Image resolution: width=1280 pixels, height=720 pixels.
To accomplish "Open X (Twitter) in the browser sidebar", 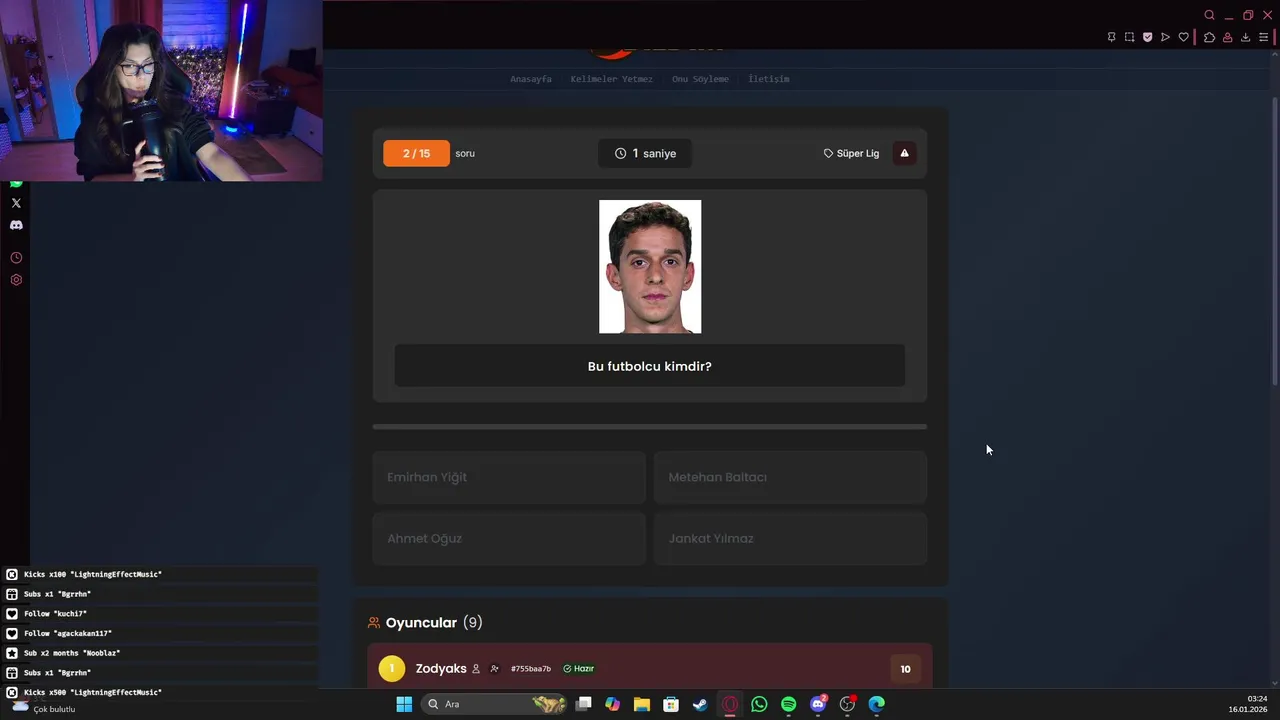I will click(16, 203).
